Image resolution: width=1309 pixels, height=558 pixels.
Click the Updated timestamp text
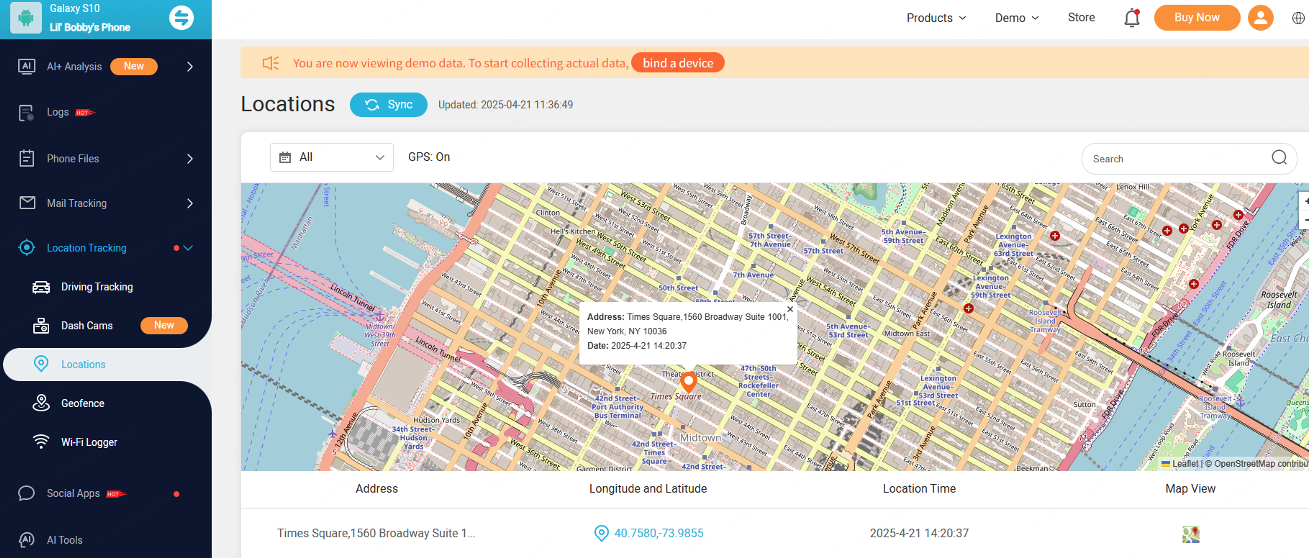(x=505, y=105)
